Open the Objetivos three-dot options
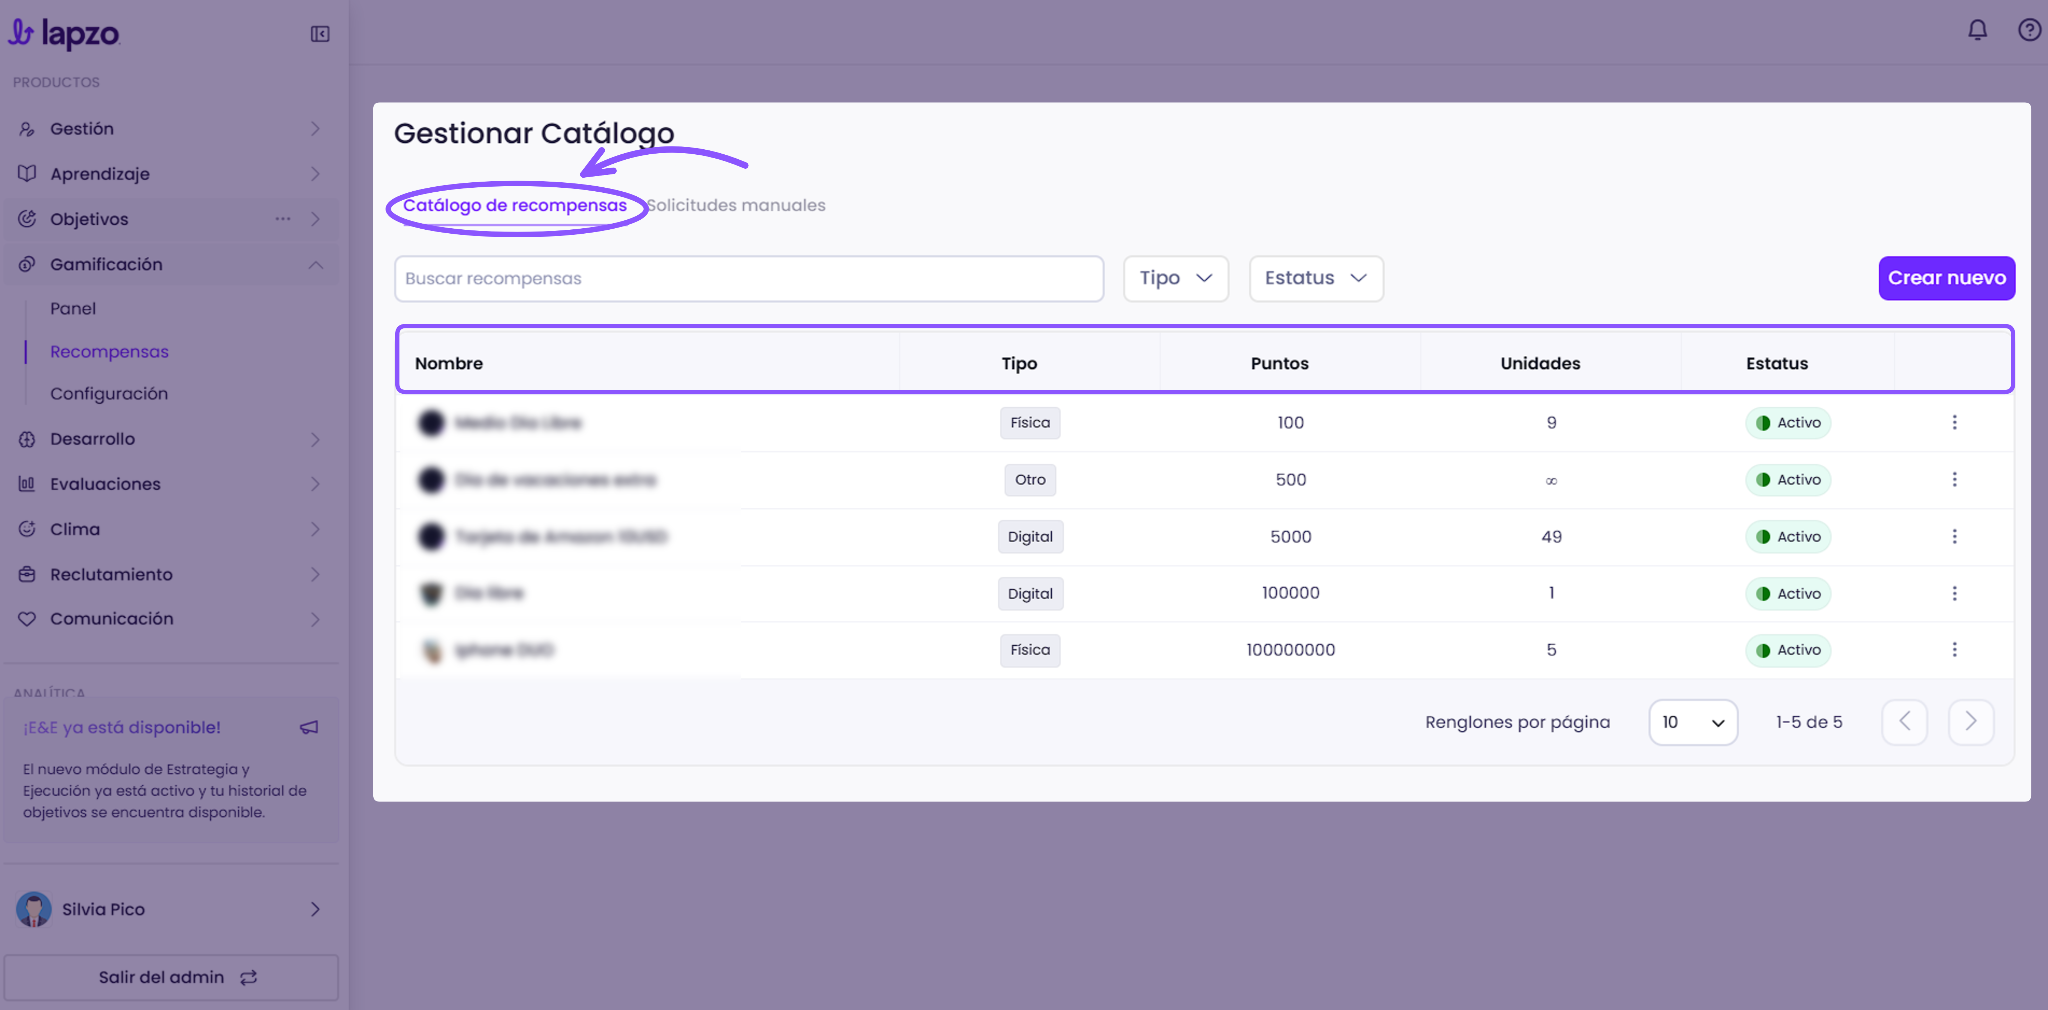The width and height of the screenshot is (2048, 1010). pos(283,219)
